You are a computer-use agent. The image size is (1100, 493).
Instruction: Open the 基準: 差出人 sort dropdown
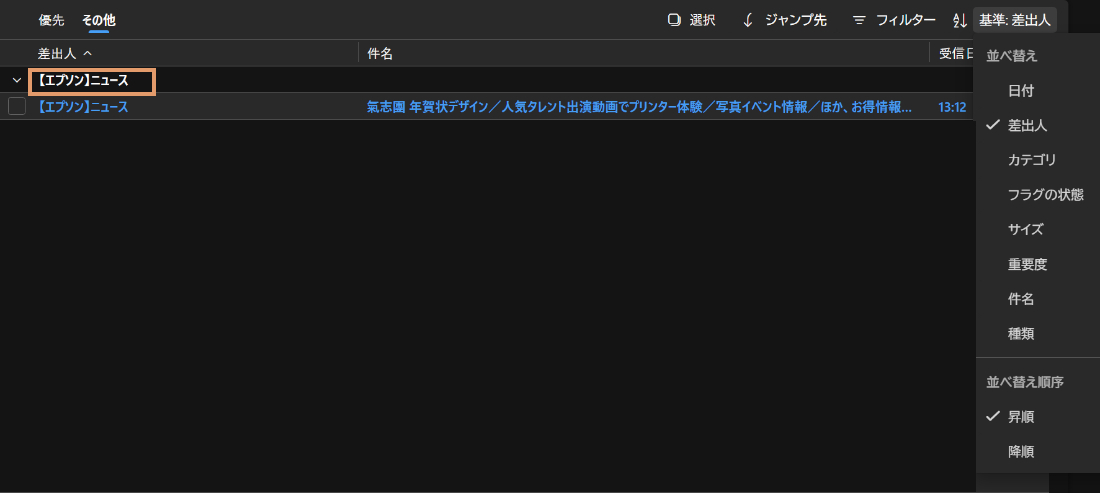[1014, 20]
